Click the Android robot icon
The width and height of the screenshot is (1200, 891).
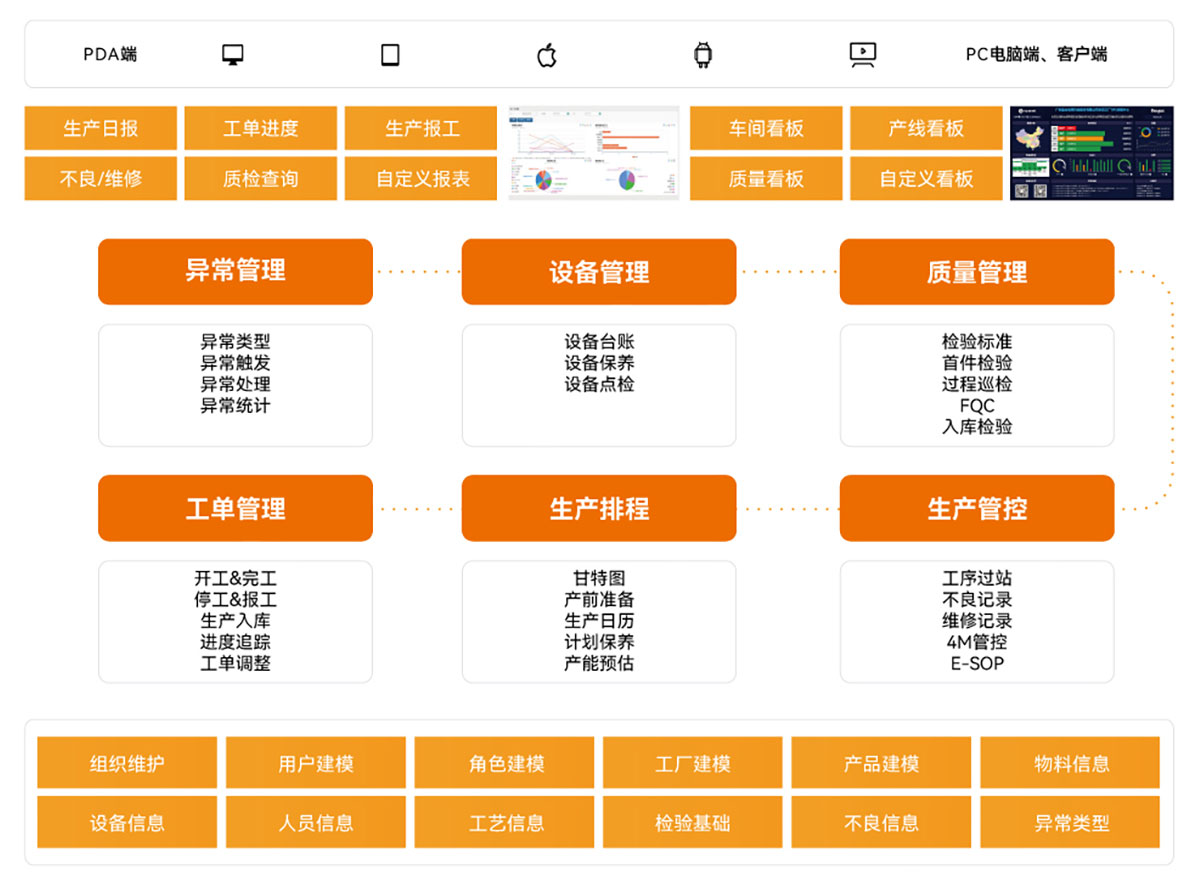pyautogui.click(x=703, y=55)
